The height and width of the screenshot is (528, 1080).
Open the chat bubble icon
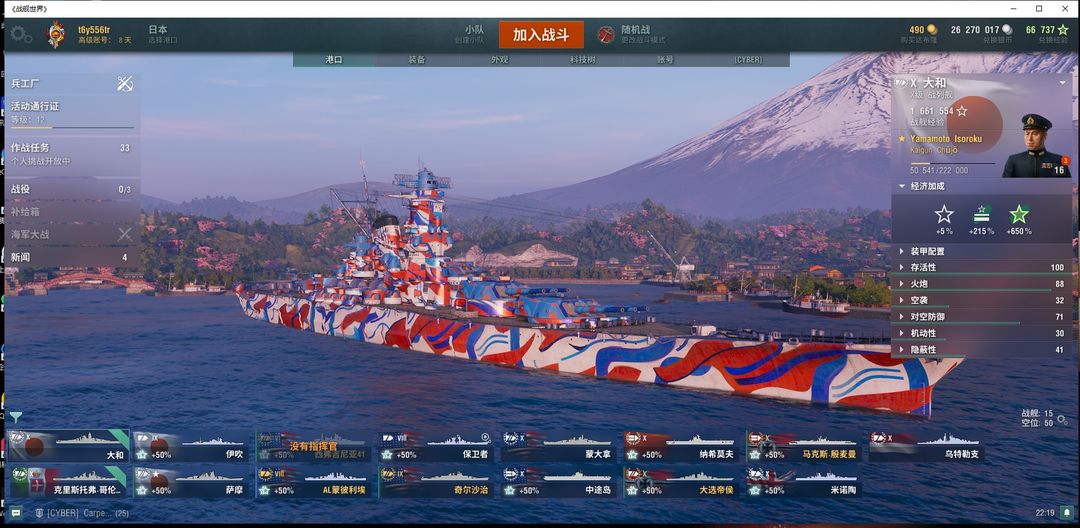click(x=16, y=513)
